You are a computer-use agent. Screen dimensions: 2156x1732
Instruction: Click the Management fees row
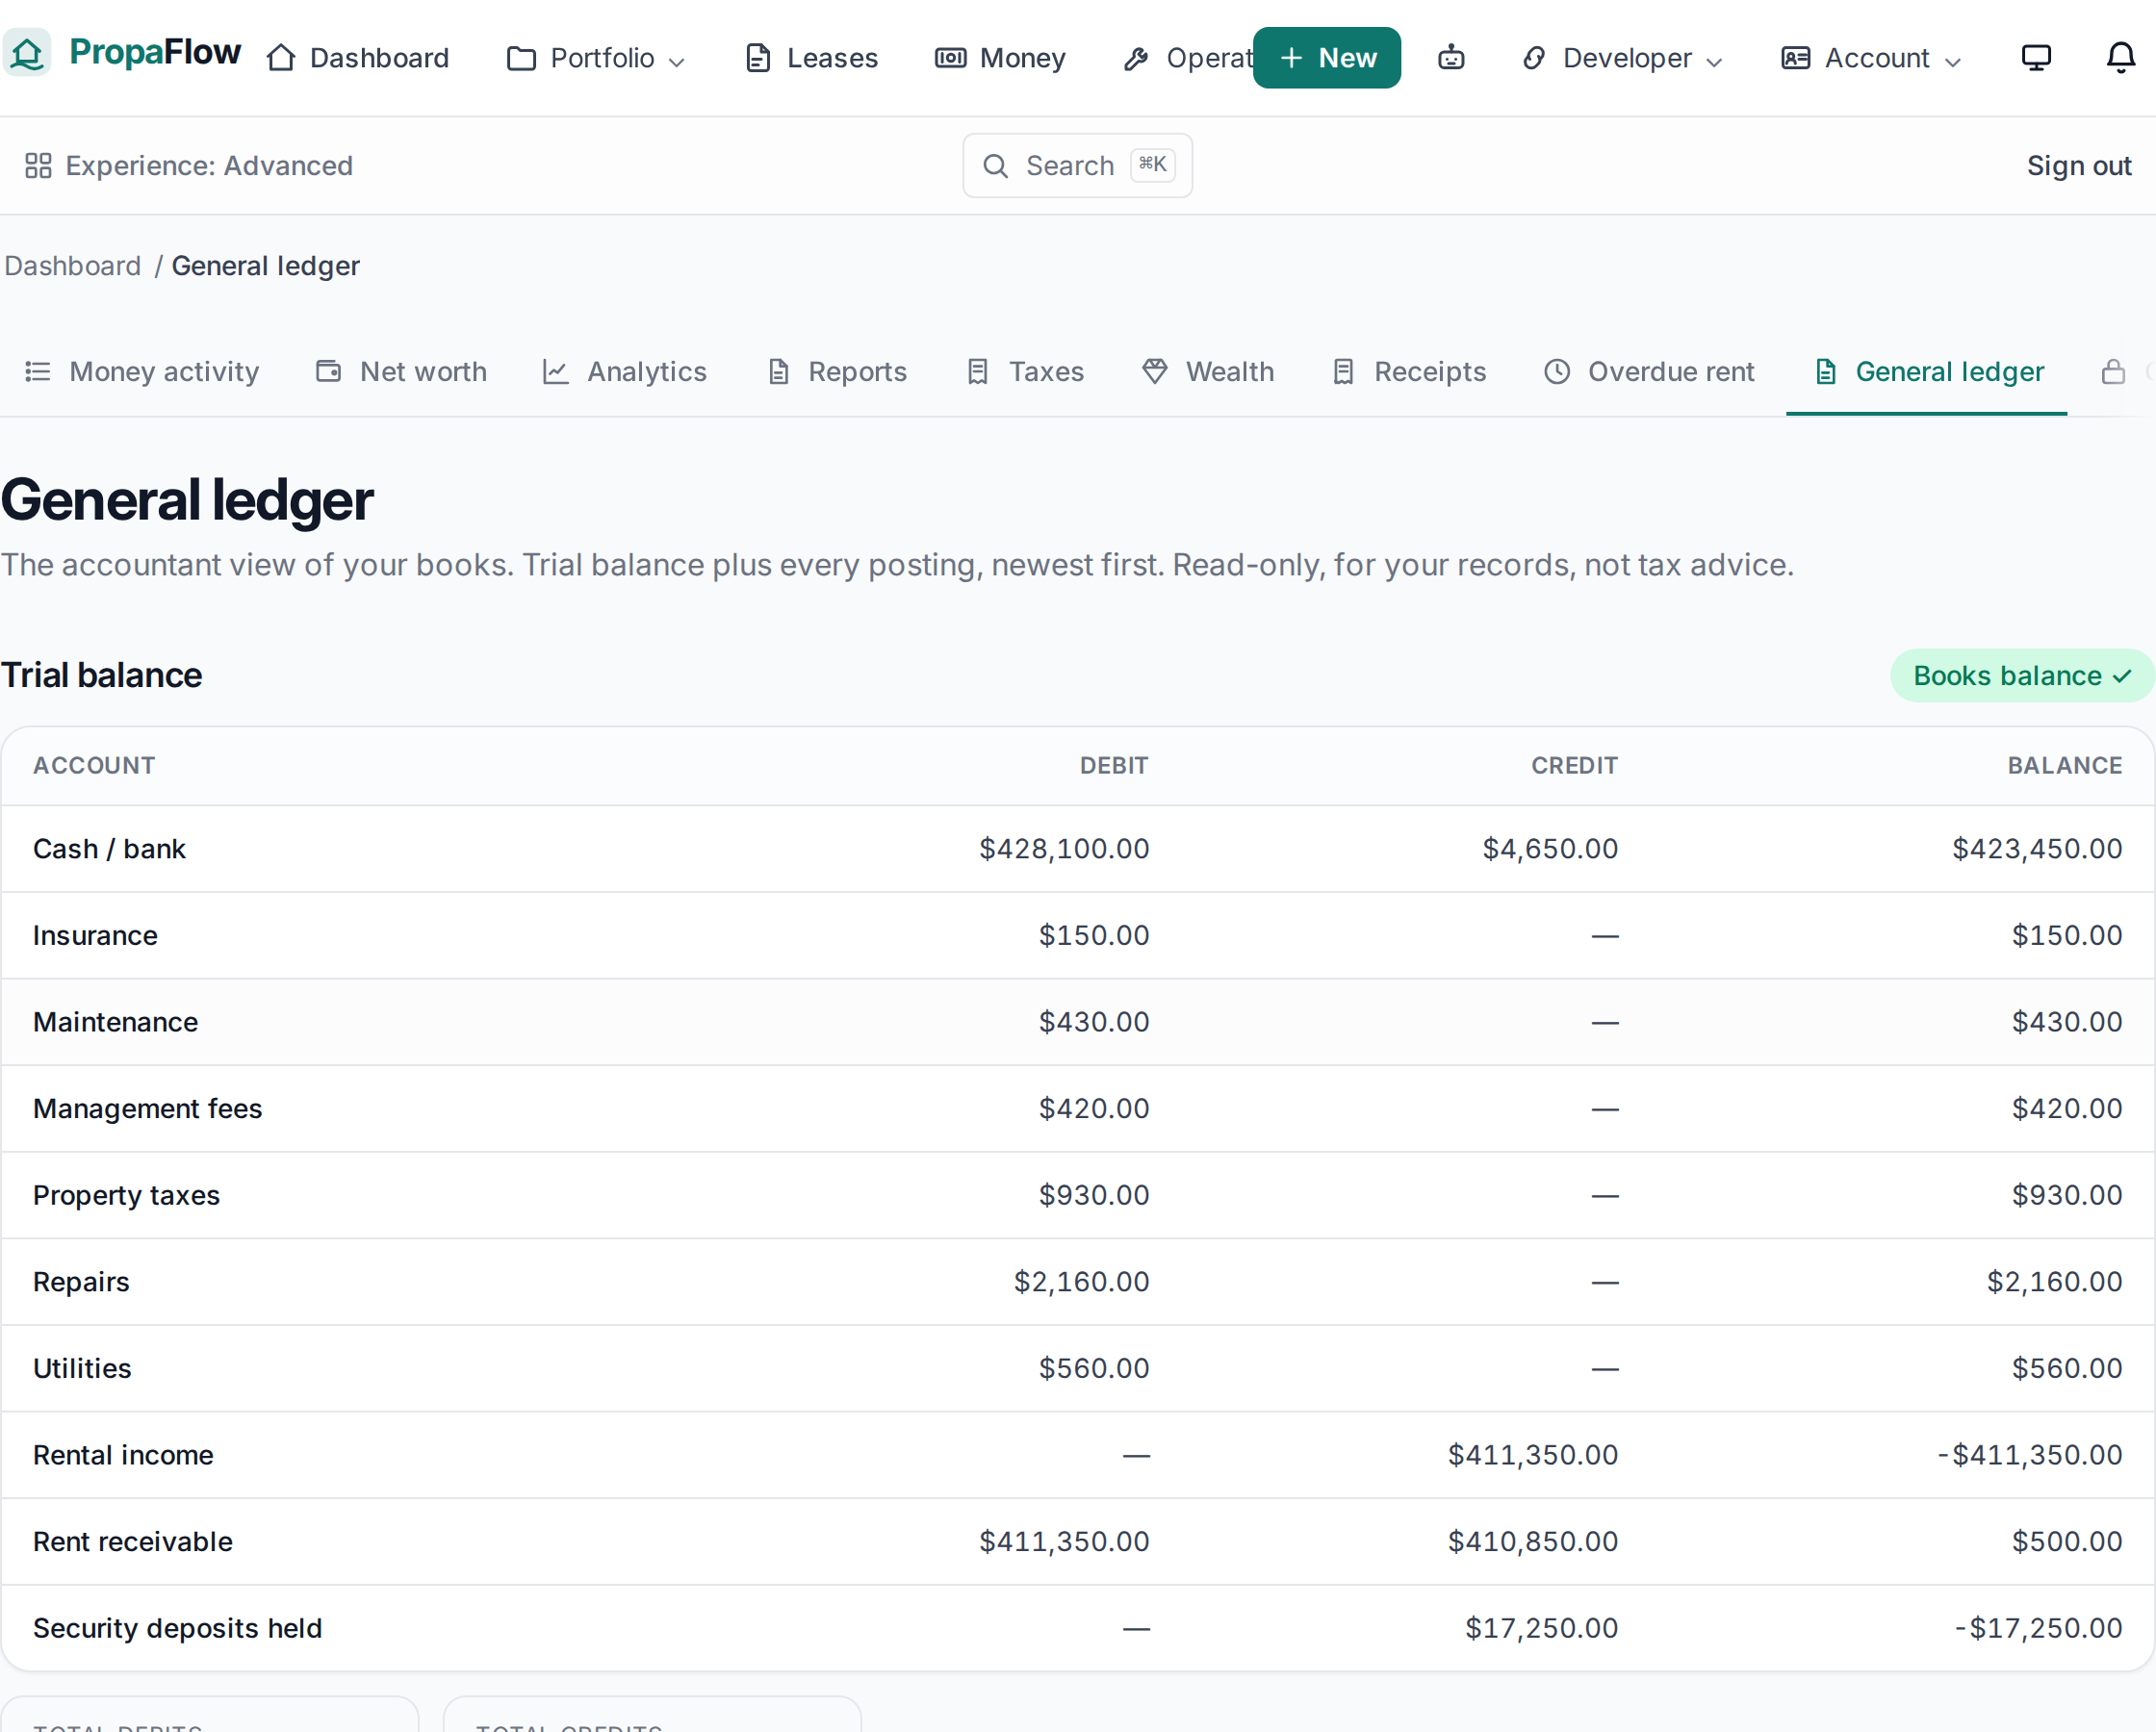click(1077, 1109)
